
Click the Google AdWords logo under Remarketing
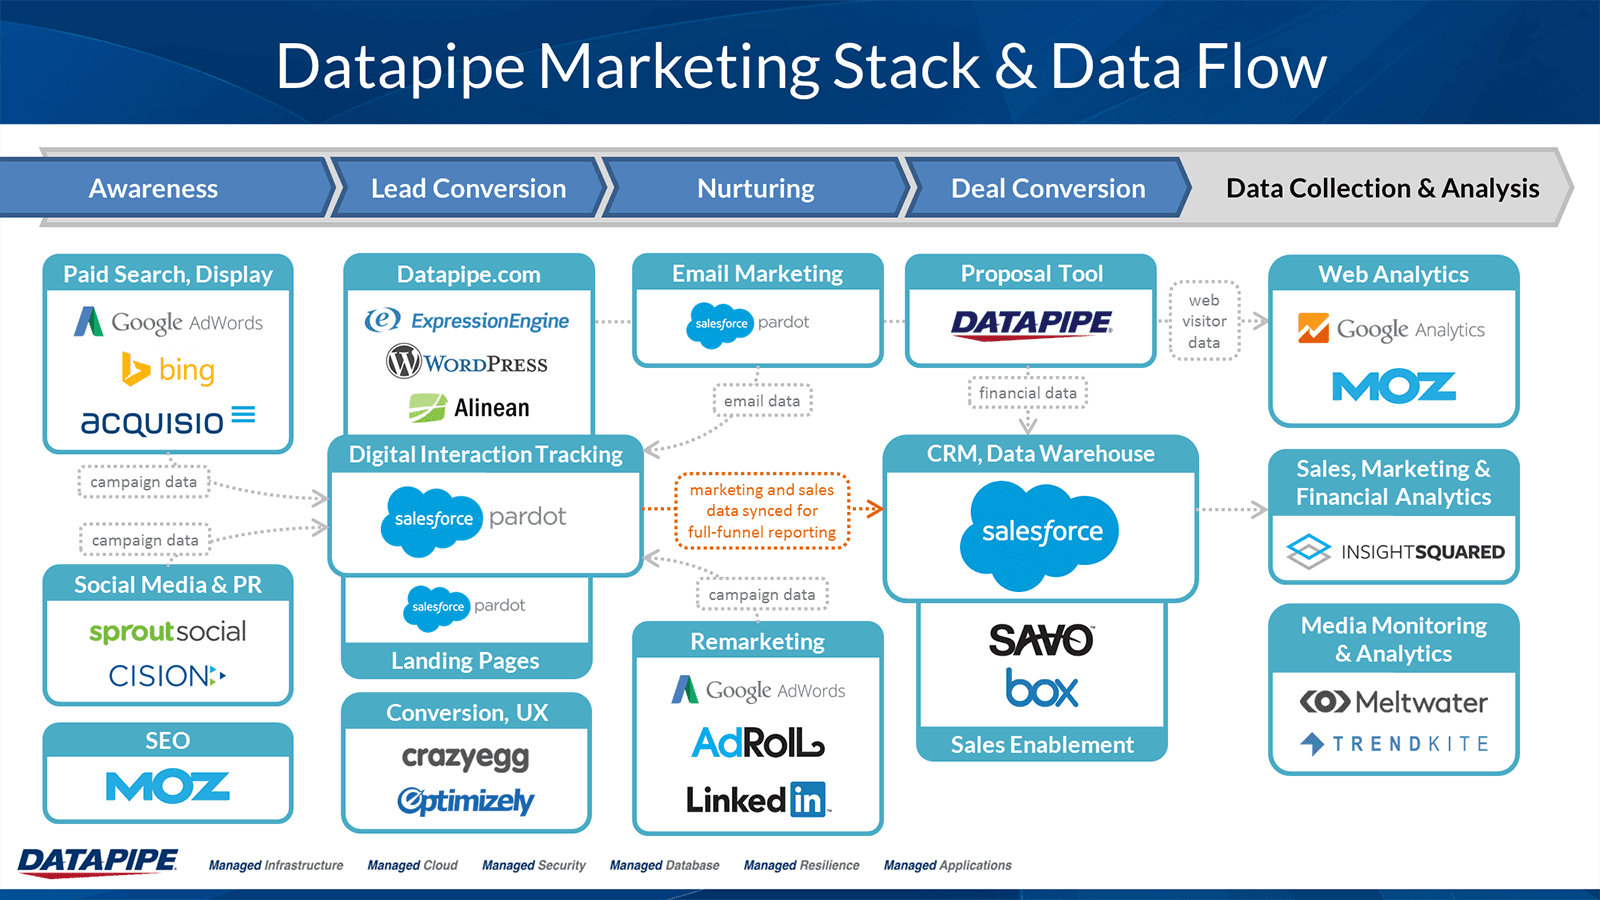pos(758,690)
